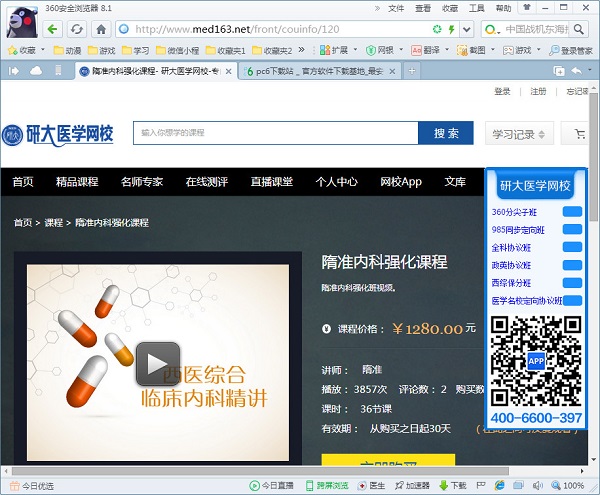Screen dimensions: 600x495
Task: Click the 课程 breadcrumb link
Action: pos(54,223)
